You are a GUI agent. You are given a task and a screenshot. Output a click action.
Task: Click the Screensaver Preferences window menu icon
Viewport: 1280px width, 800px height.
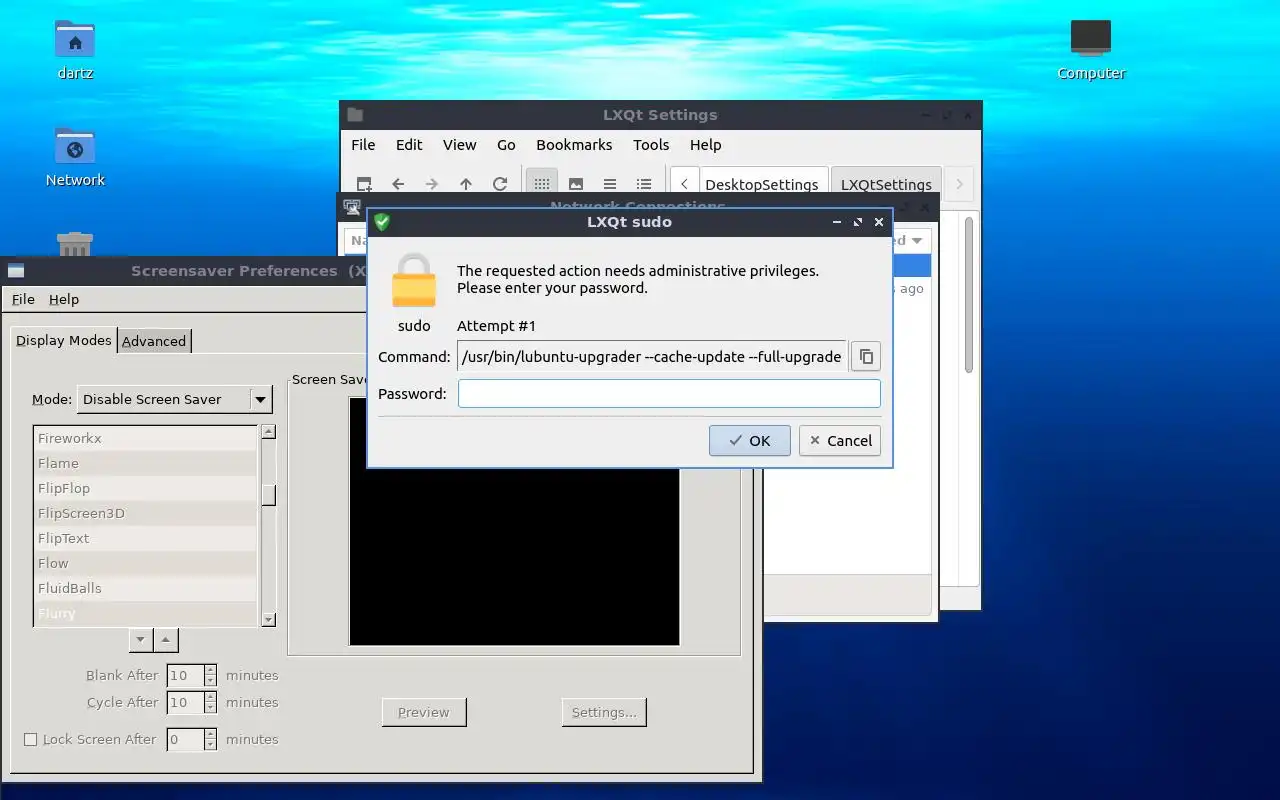(x=16, y=271)
